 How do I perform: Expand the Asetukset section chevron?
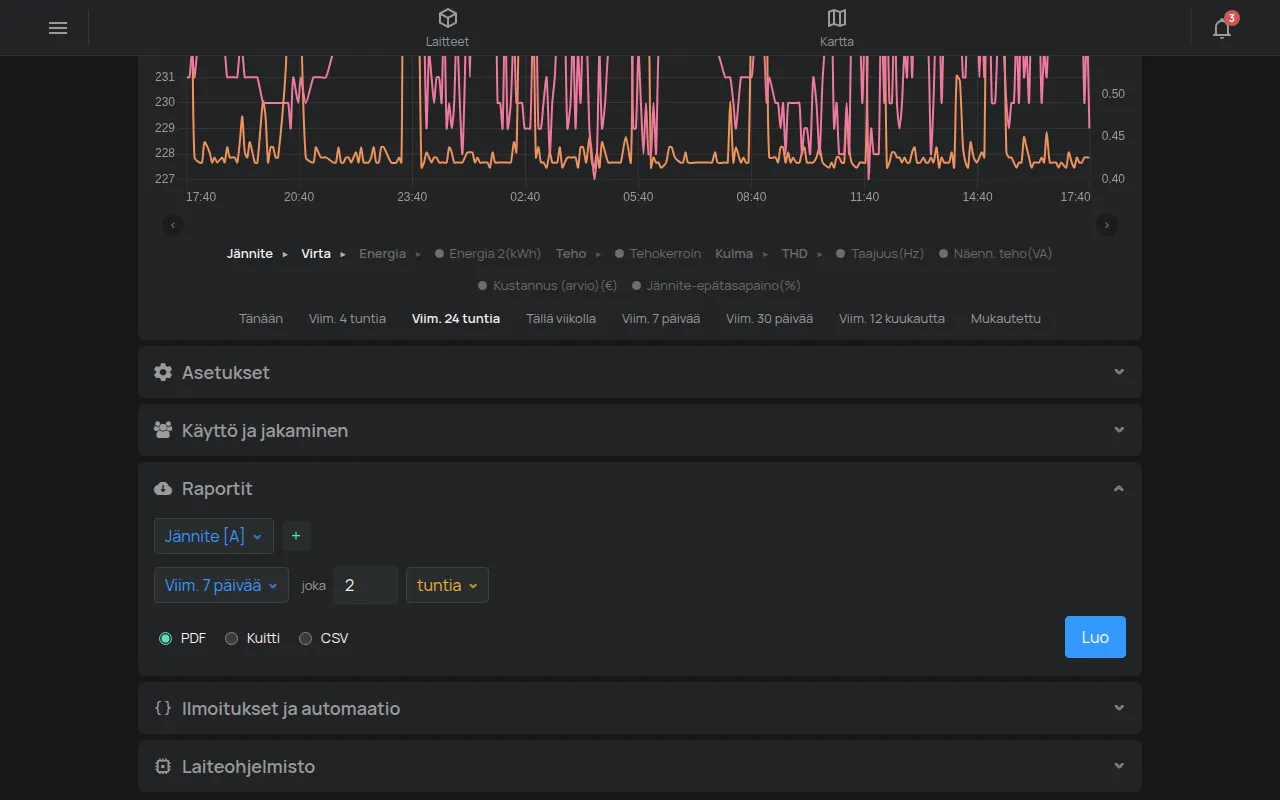[x=1119, y=372]
